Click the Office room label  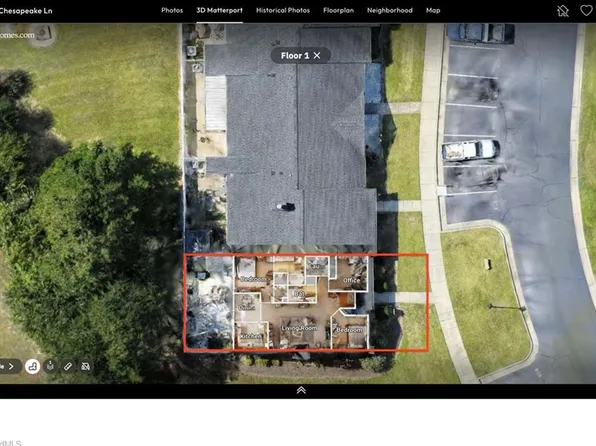[351, 280]
